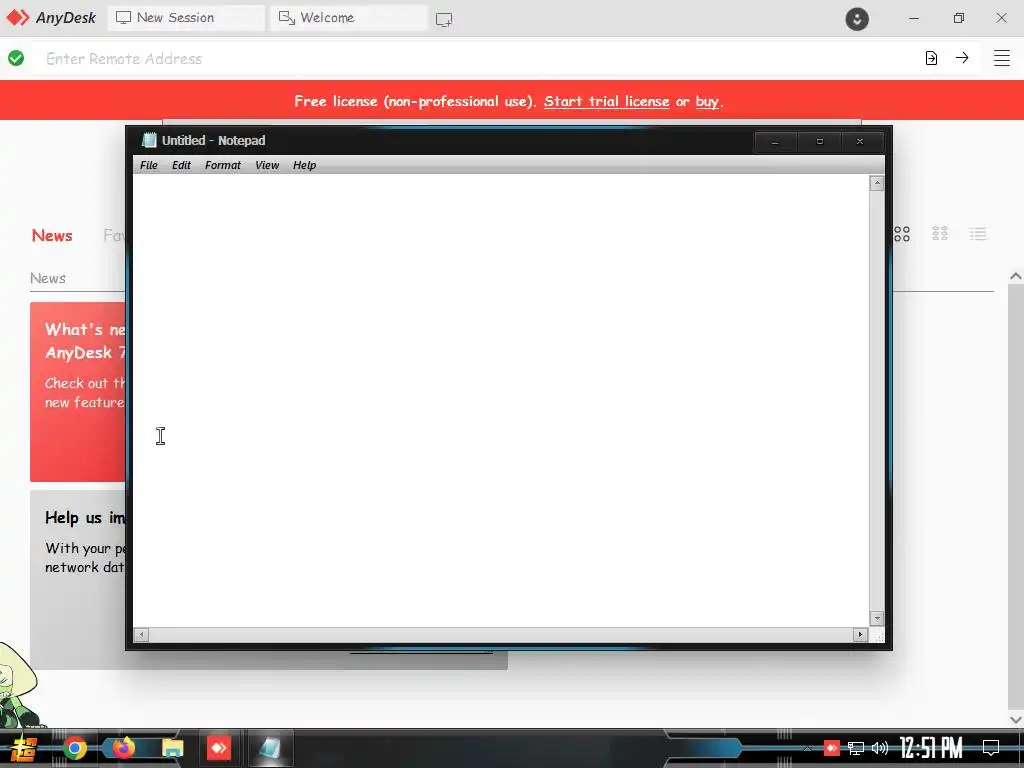1024x768 pixels.
Task: Show hidden system tray icons chevron
Action: 808,748
